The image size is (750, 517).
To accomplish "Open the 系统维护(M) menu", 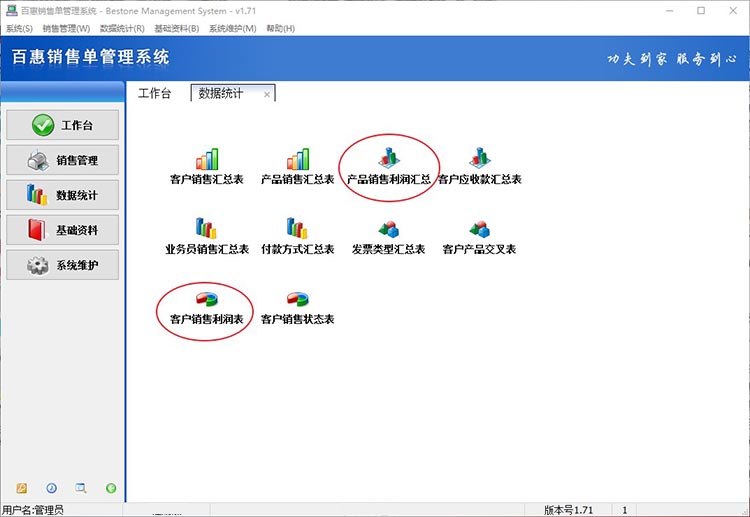I will tap(232, 28).
